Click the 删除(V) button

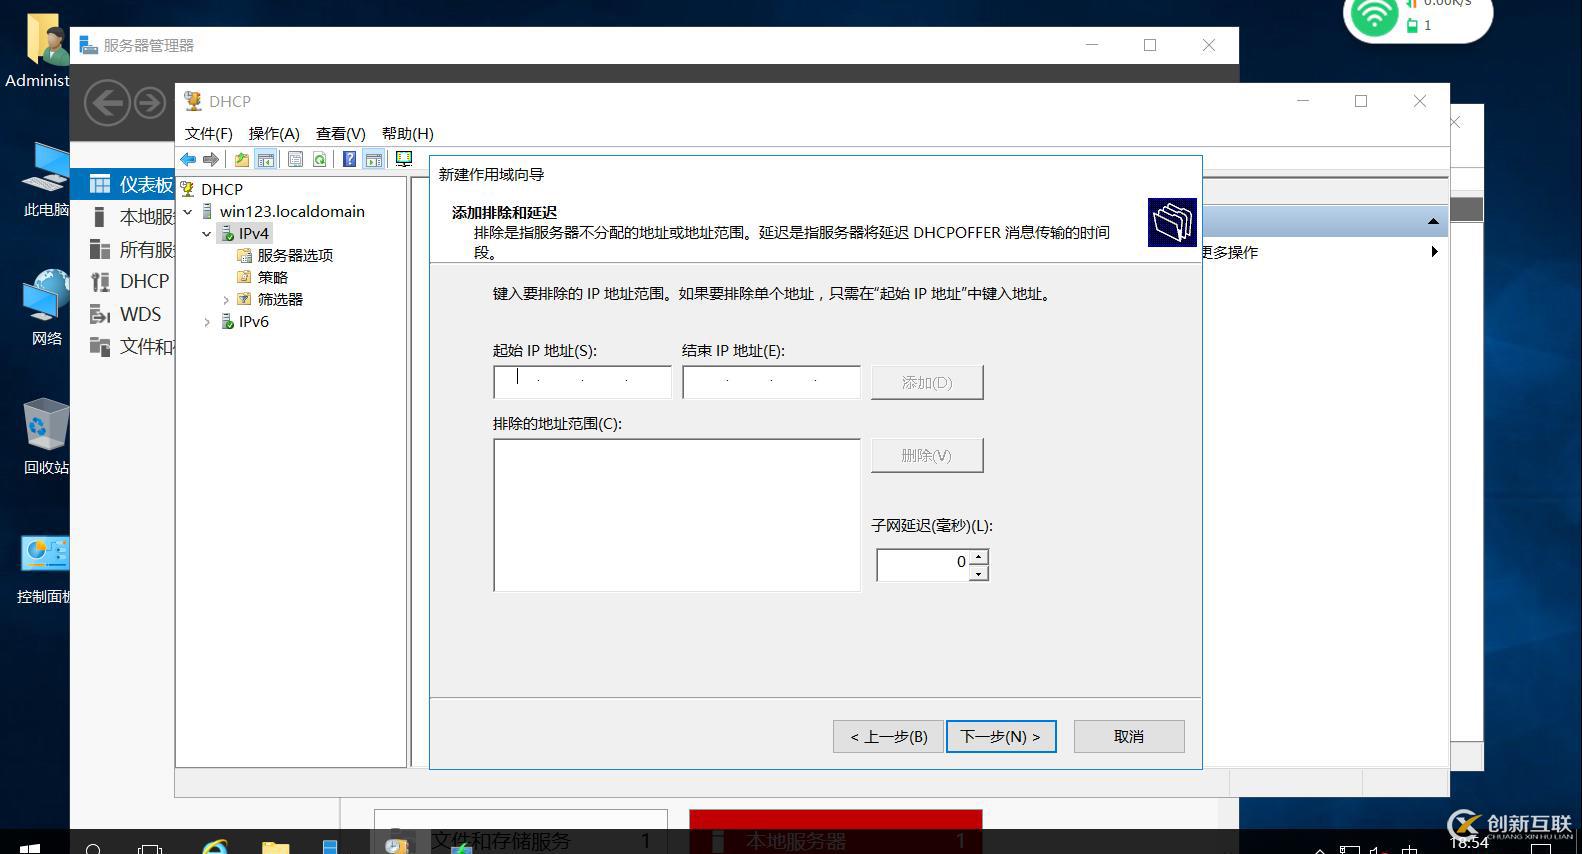[x=927, y=455]
